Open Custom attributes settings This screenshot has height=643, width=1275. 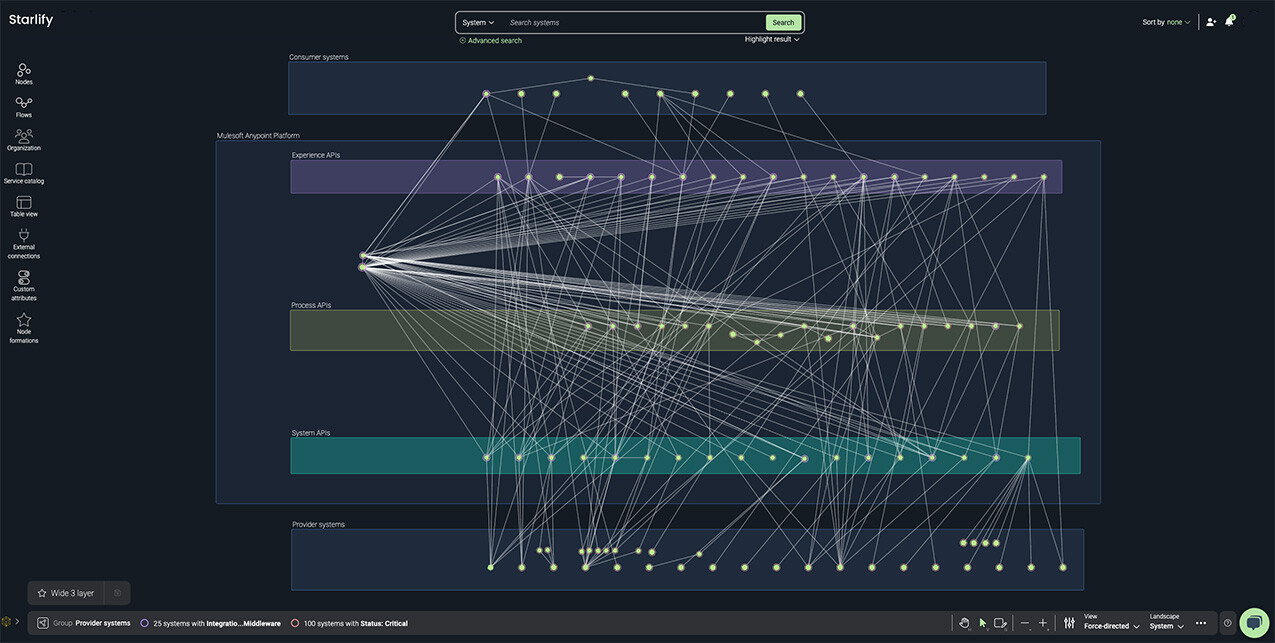click(24, 285)
